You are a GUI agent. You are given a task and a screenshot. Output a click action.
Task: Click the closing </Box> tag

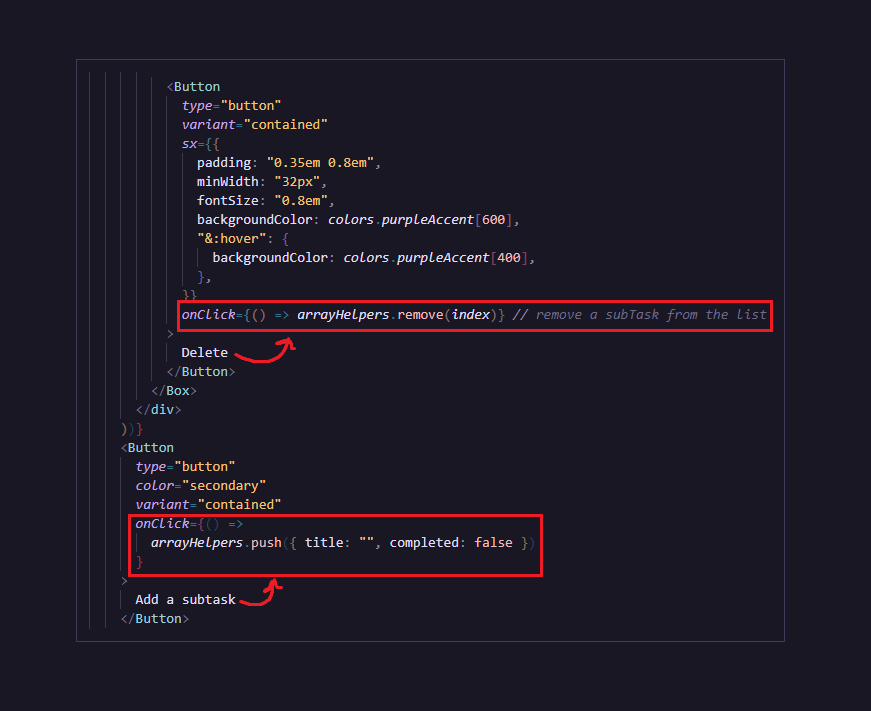tap(174, 390)
